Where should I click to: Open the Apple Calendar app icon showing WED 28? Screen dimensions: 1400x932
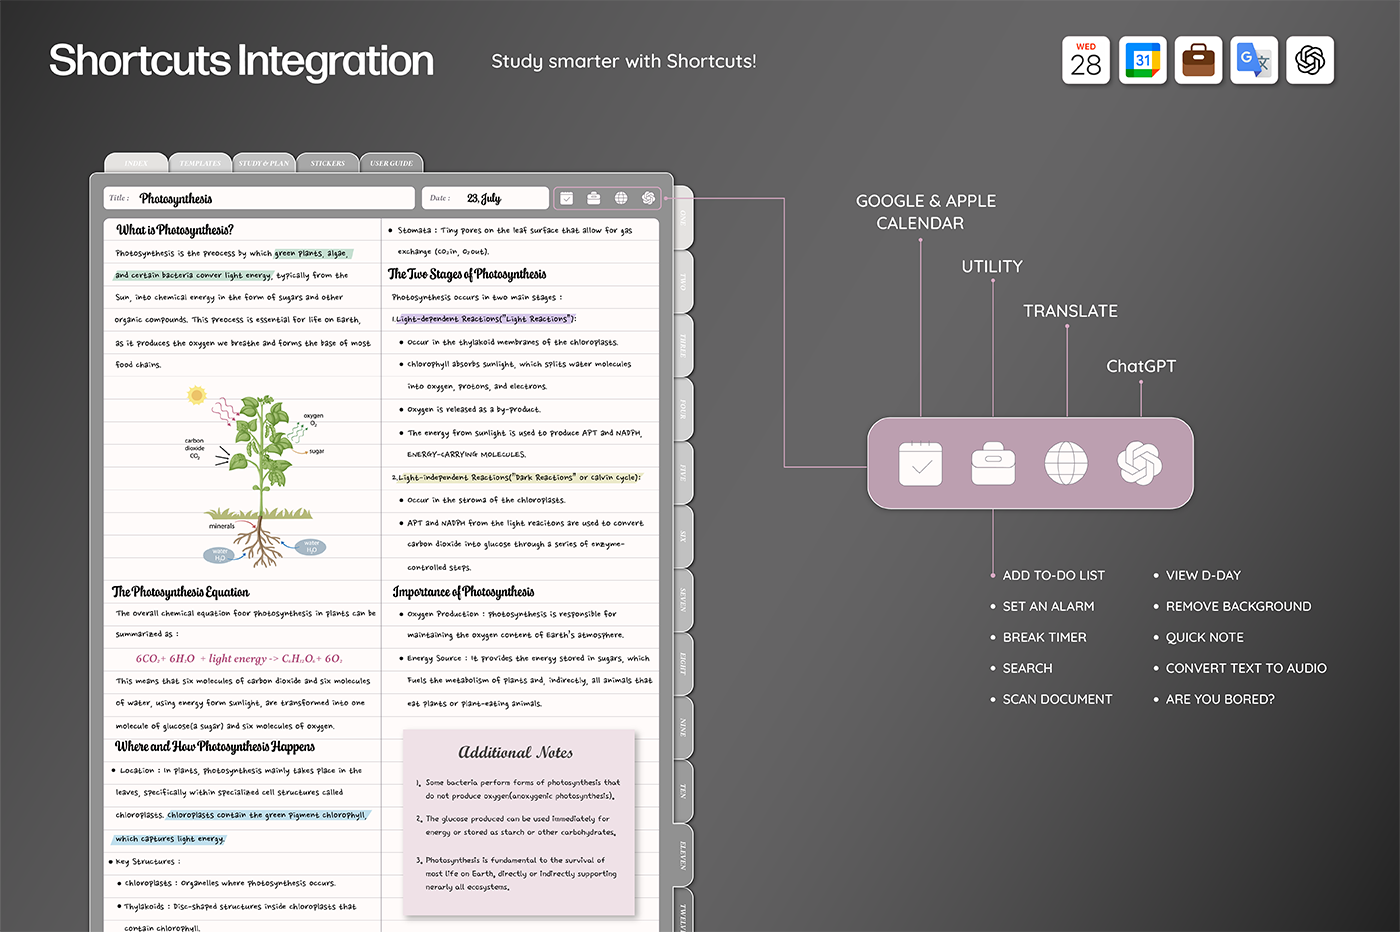coord(1086,61)
